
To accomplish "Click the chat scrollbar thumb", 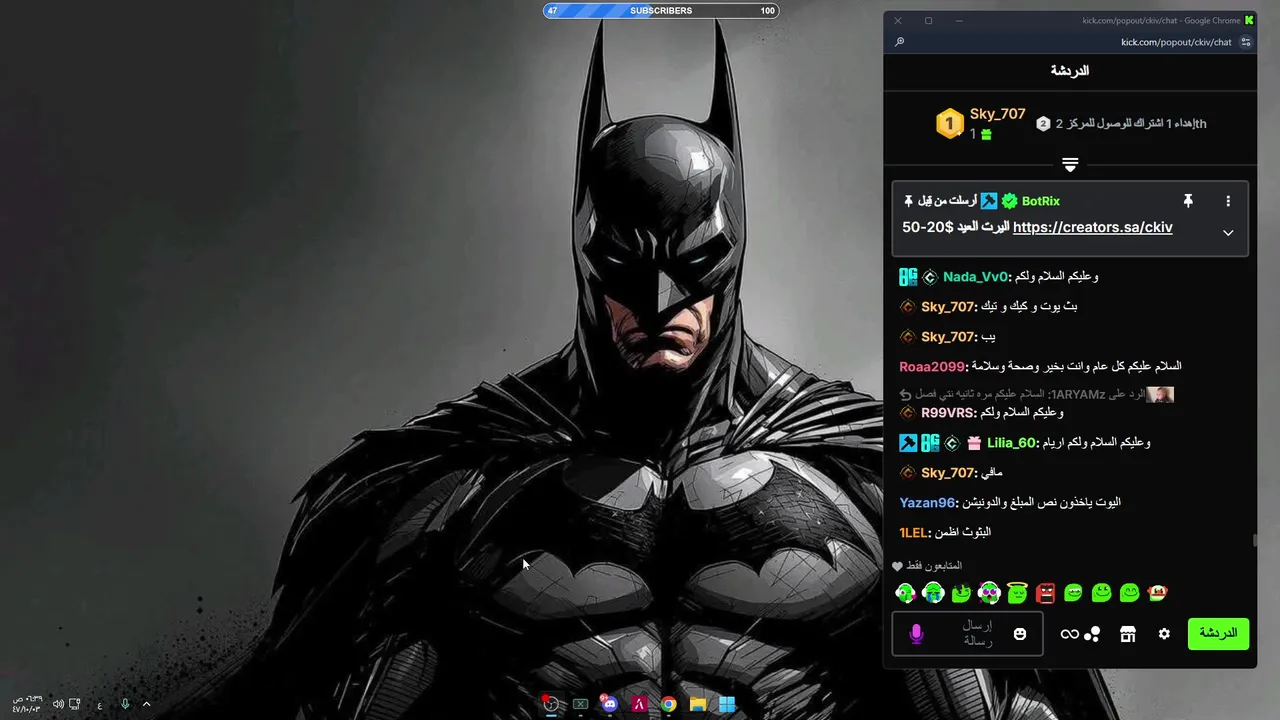I will [x=1254, y=541].
